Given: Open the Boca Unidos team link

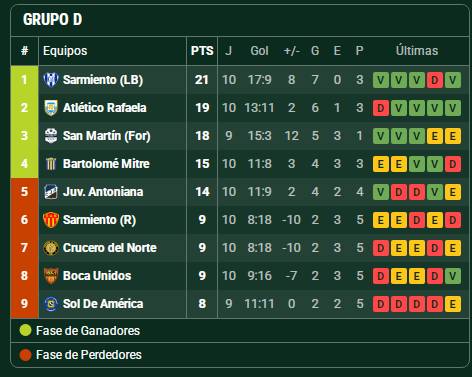Looking at the screenshot, I should pyautogui.click(x=97, y=276).
